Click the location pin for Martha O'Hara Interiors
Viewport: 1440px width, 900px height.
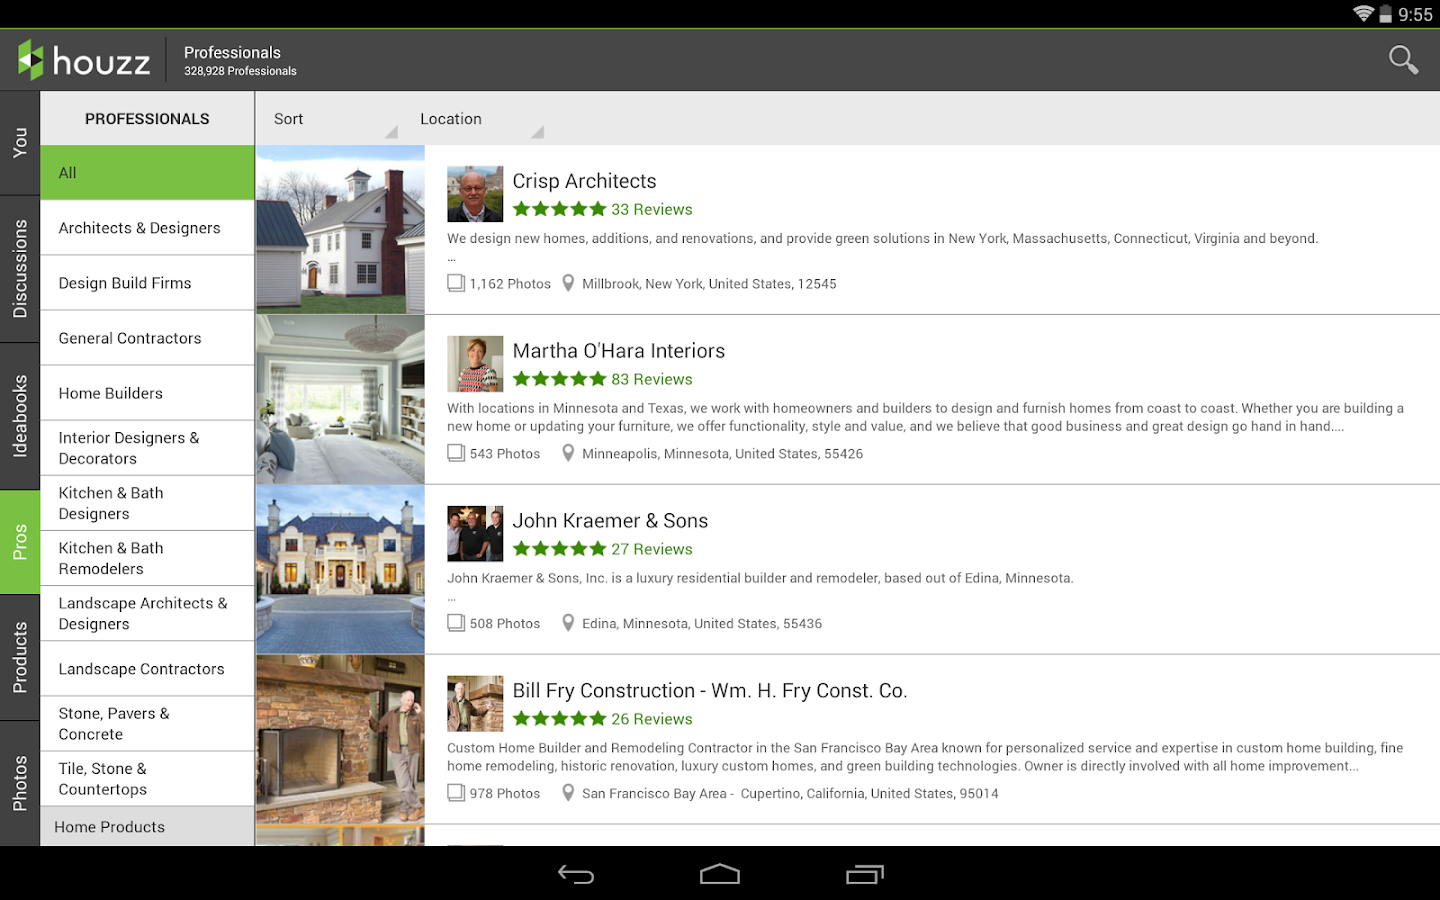[x=568, y=453]
